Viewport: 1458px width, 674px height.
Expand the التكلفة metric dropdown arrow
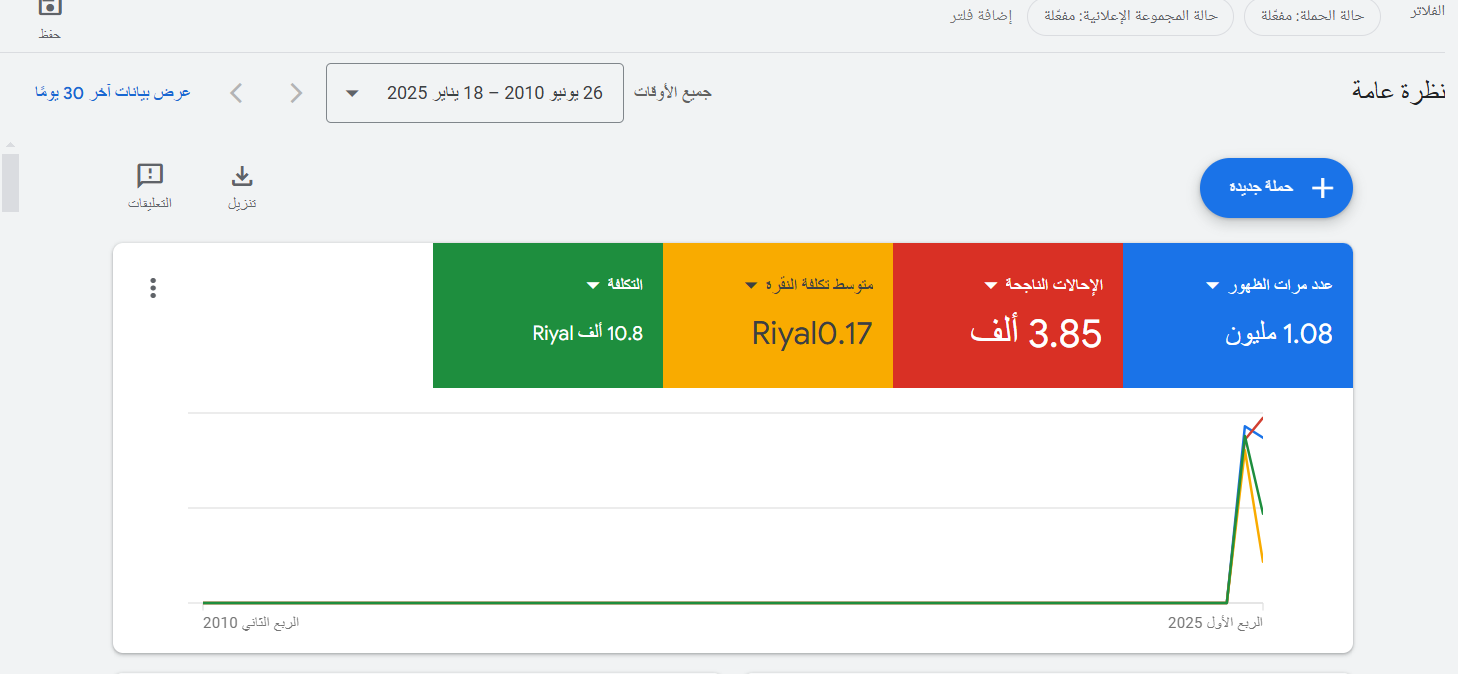[x=591, y=283]
